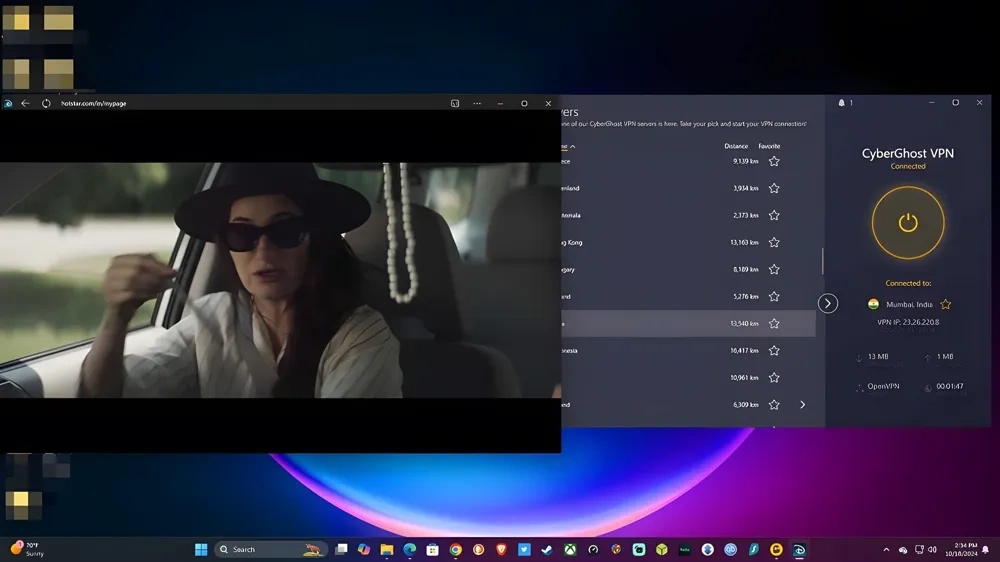Click the 1 MB upload statistic
The image size is (1000, 562).
click(x=945, y=357)
